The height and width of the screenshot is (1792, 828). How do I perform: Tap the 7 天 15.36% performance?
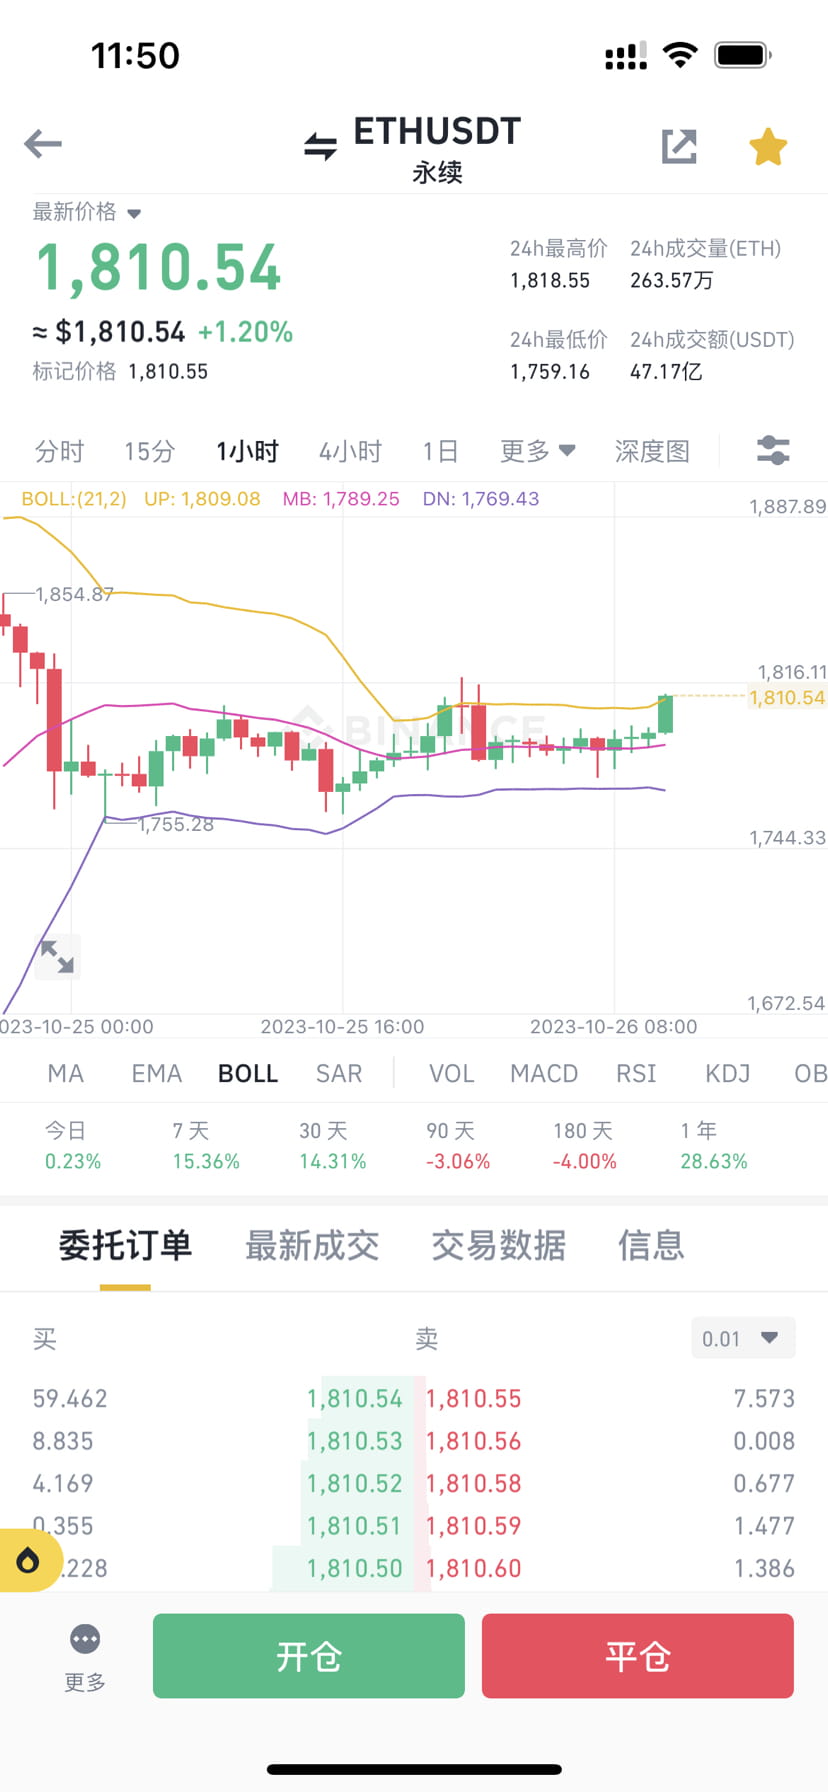[x=206, y=1146]
